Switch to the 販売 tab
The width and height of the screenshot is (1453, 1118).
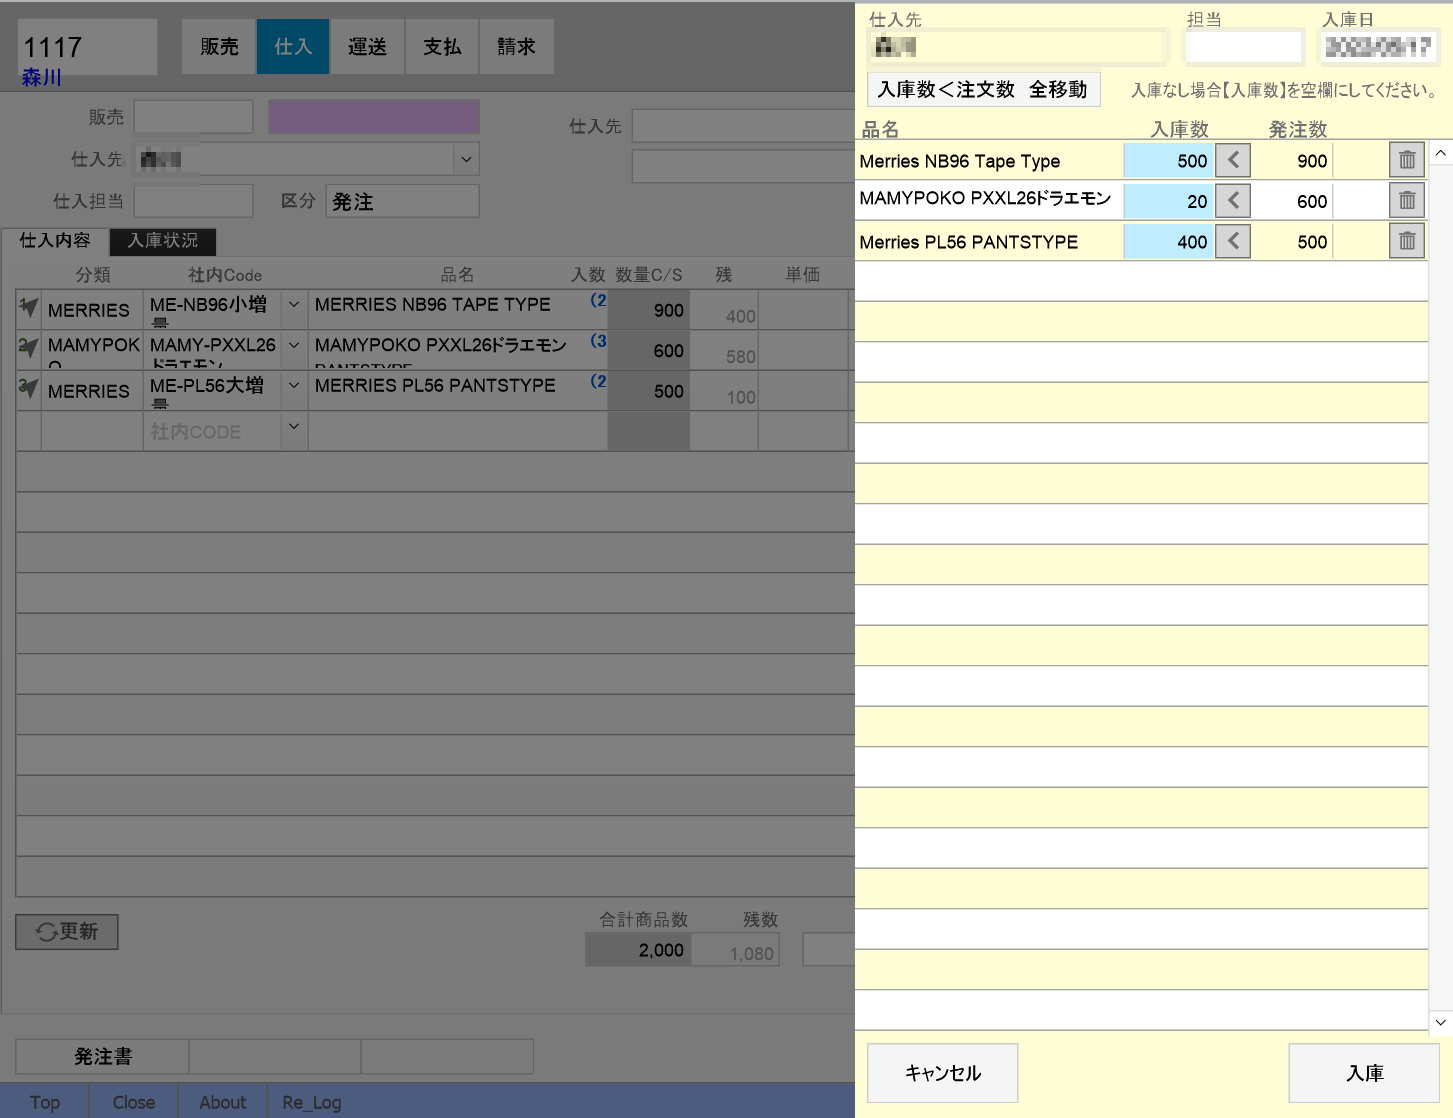(219, 47)
